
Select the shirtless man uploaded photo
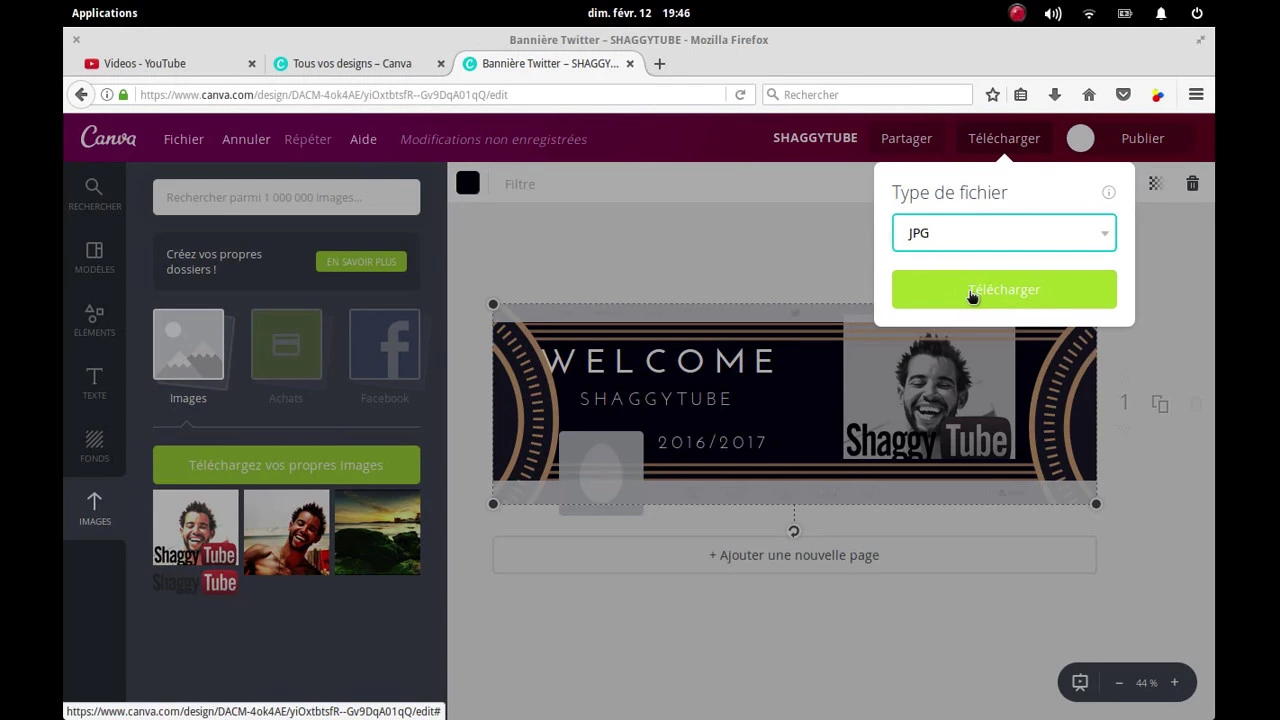[x=286, y=532]
